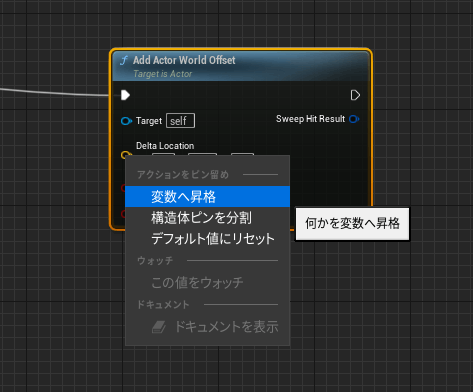Click the function icon in node header
Image resolution: width=473 pixels, height=392 pixels.
(124, 61)
